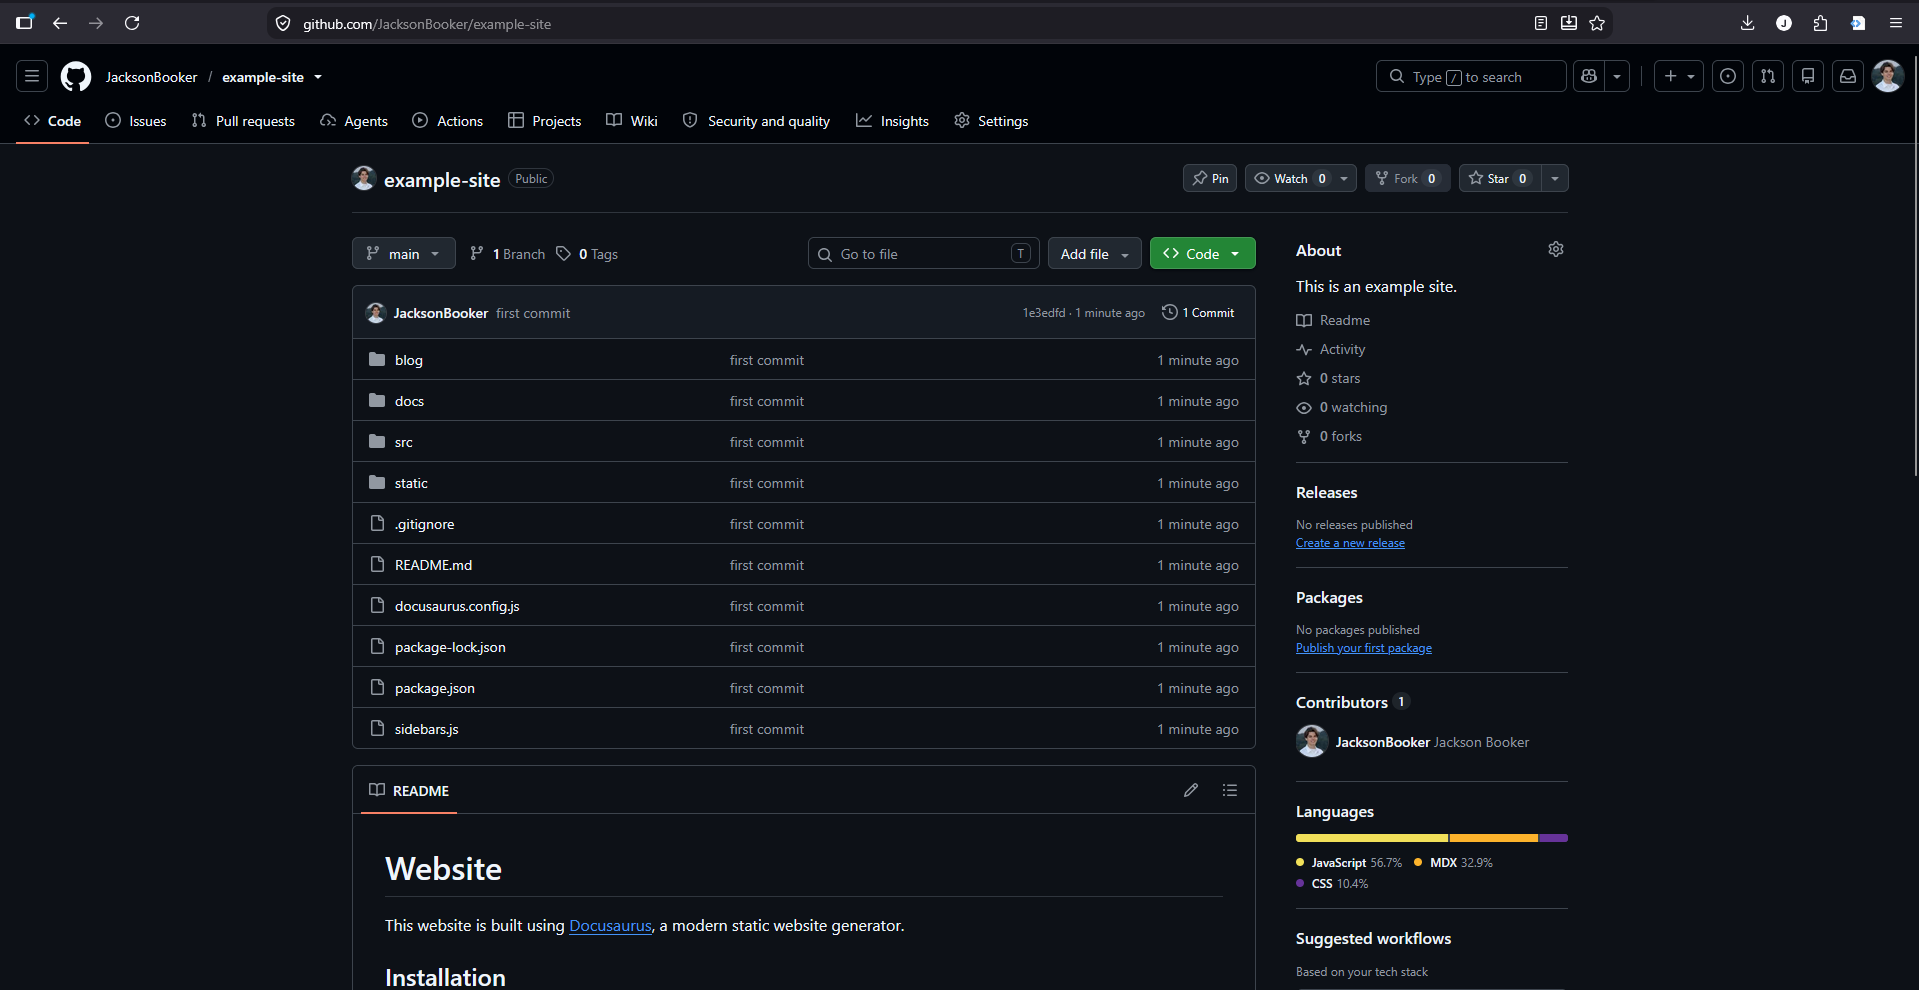
Task: Expand the Add file dropdown
Action: [x=1095, y=253]
